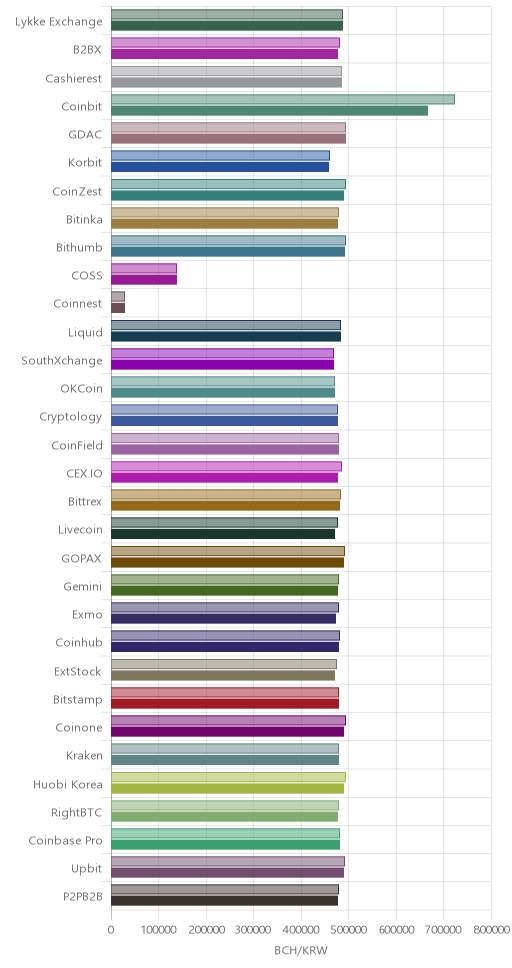Click the Coinbit darker bottom bar
The image size is (512, 968).
pos(269,111)
